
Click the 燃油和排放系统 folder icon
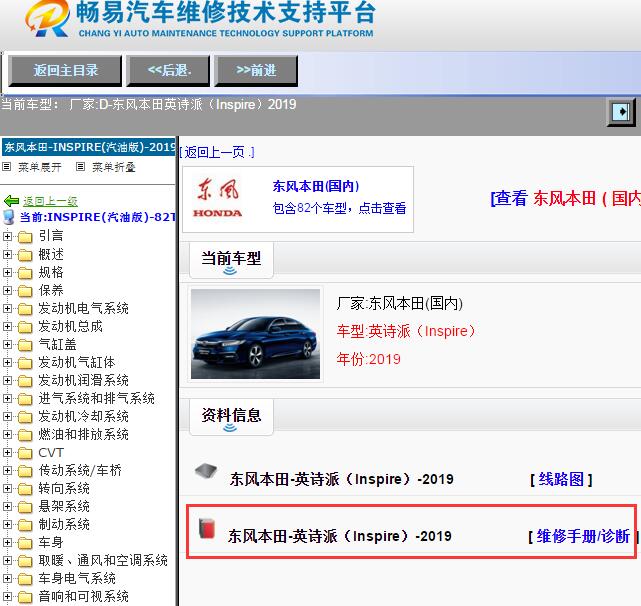(25, 435)
